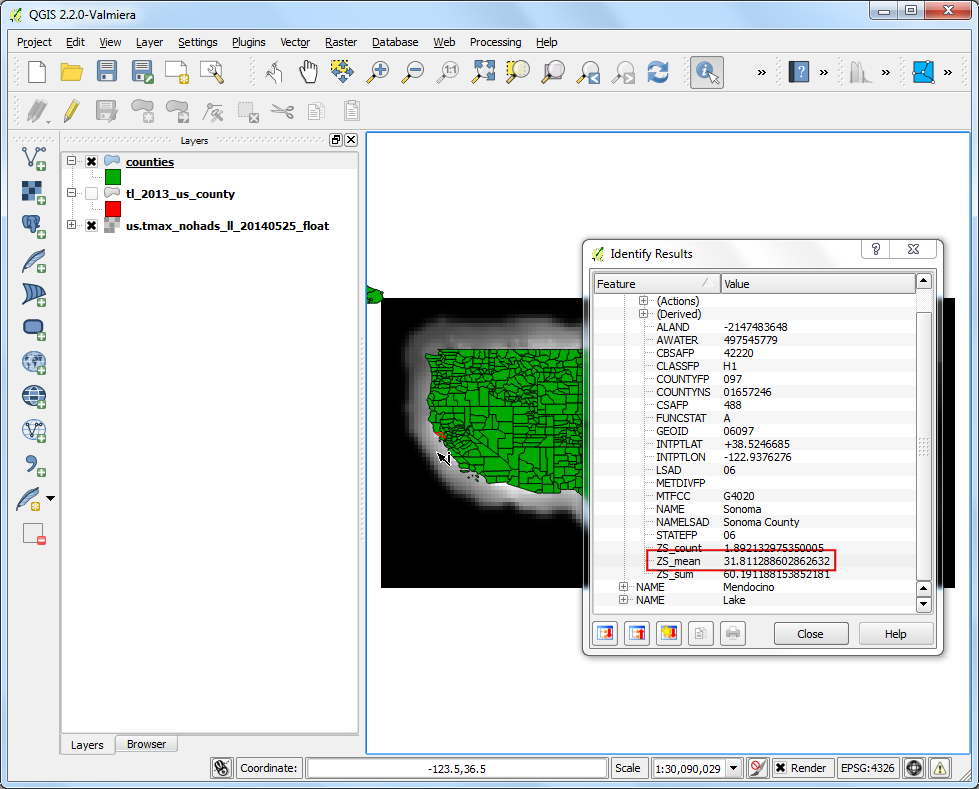Click Add PostGIS Layers elephant icon
Image resolution: width=979 pixels, height=789 pixels.
[34, 226]
